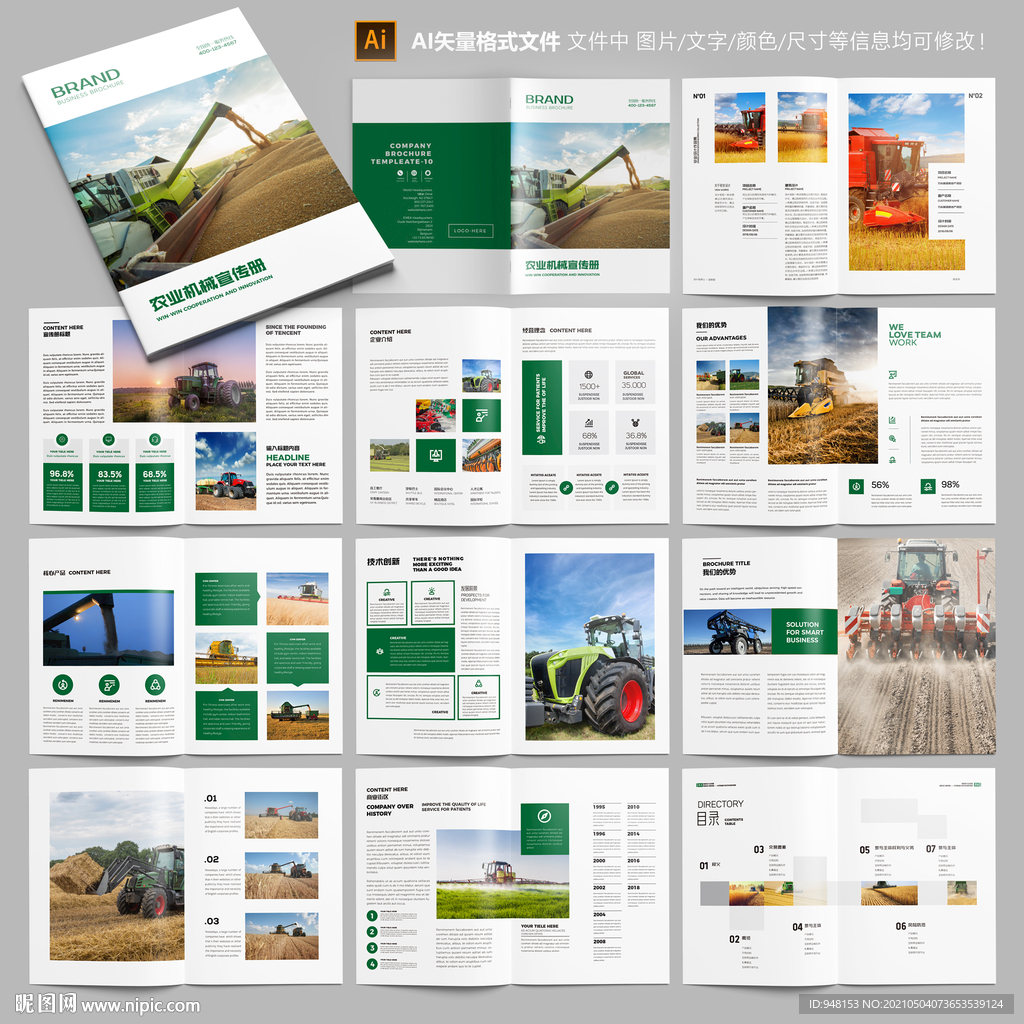Image resolution: width=1024 pixels, height=1024 pixels.
Task: Click the green circle icon above 68.5% card
Action: [x=155, y=440]
